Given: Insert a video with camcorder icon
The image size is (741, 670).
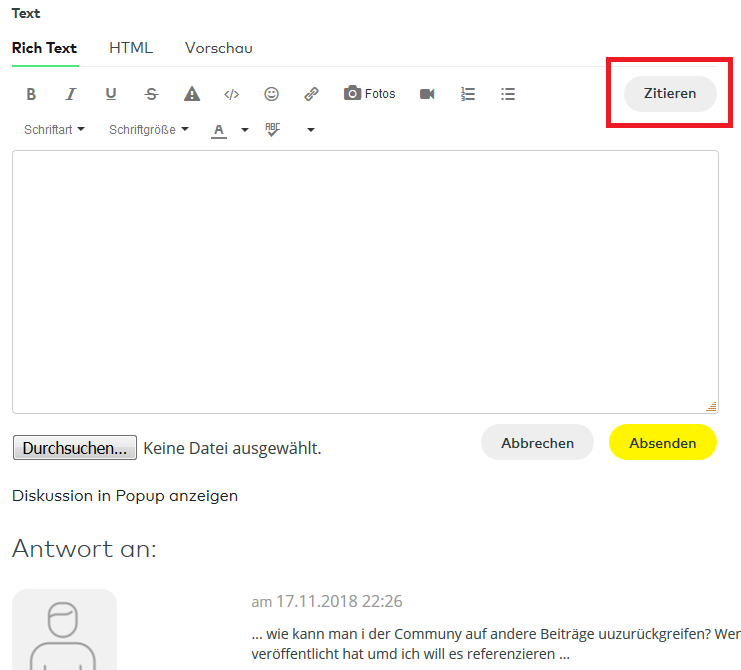Looking at the screenshot, I should coord(427,94).
